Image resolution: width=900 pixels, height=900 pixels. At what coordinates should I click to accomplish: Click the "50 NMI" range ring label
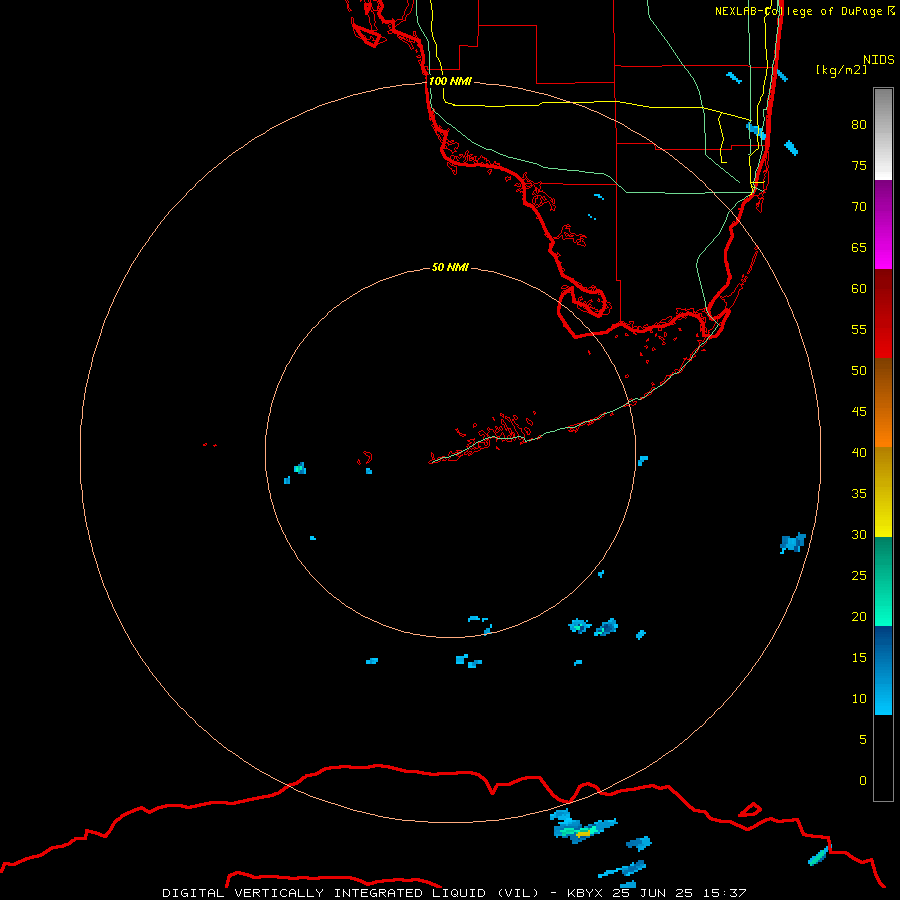450,267
